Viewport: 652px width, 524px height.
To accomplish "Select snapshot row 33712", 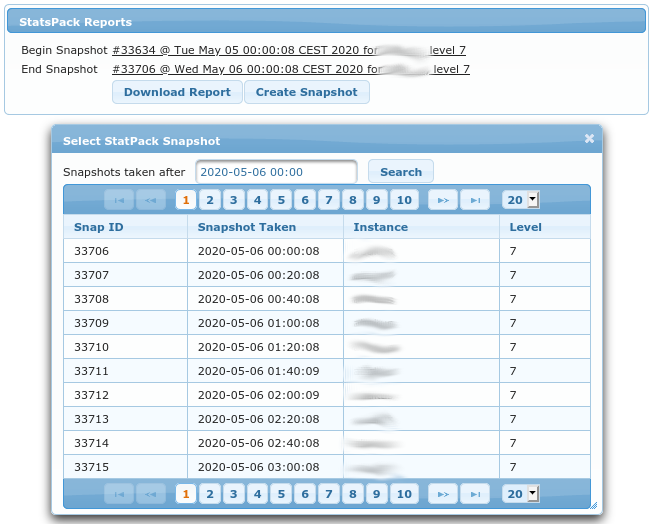I will tap(327, 395).
